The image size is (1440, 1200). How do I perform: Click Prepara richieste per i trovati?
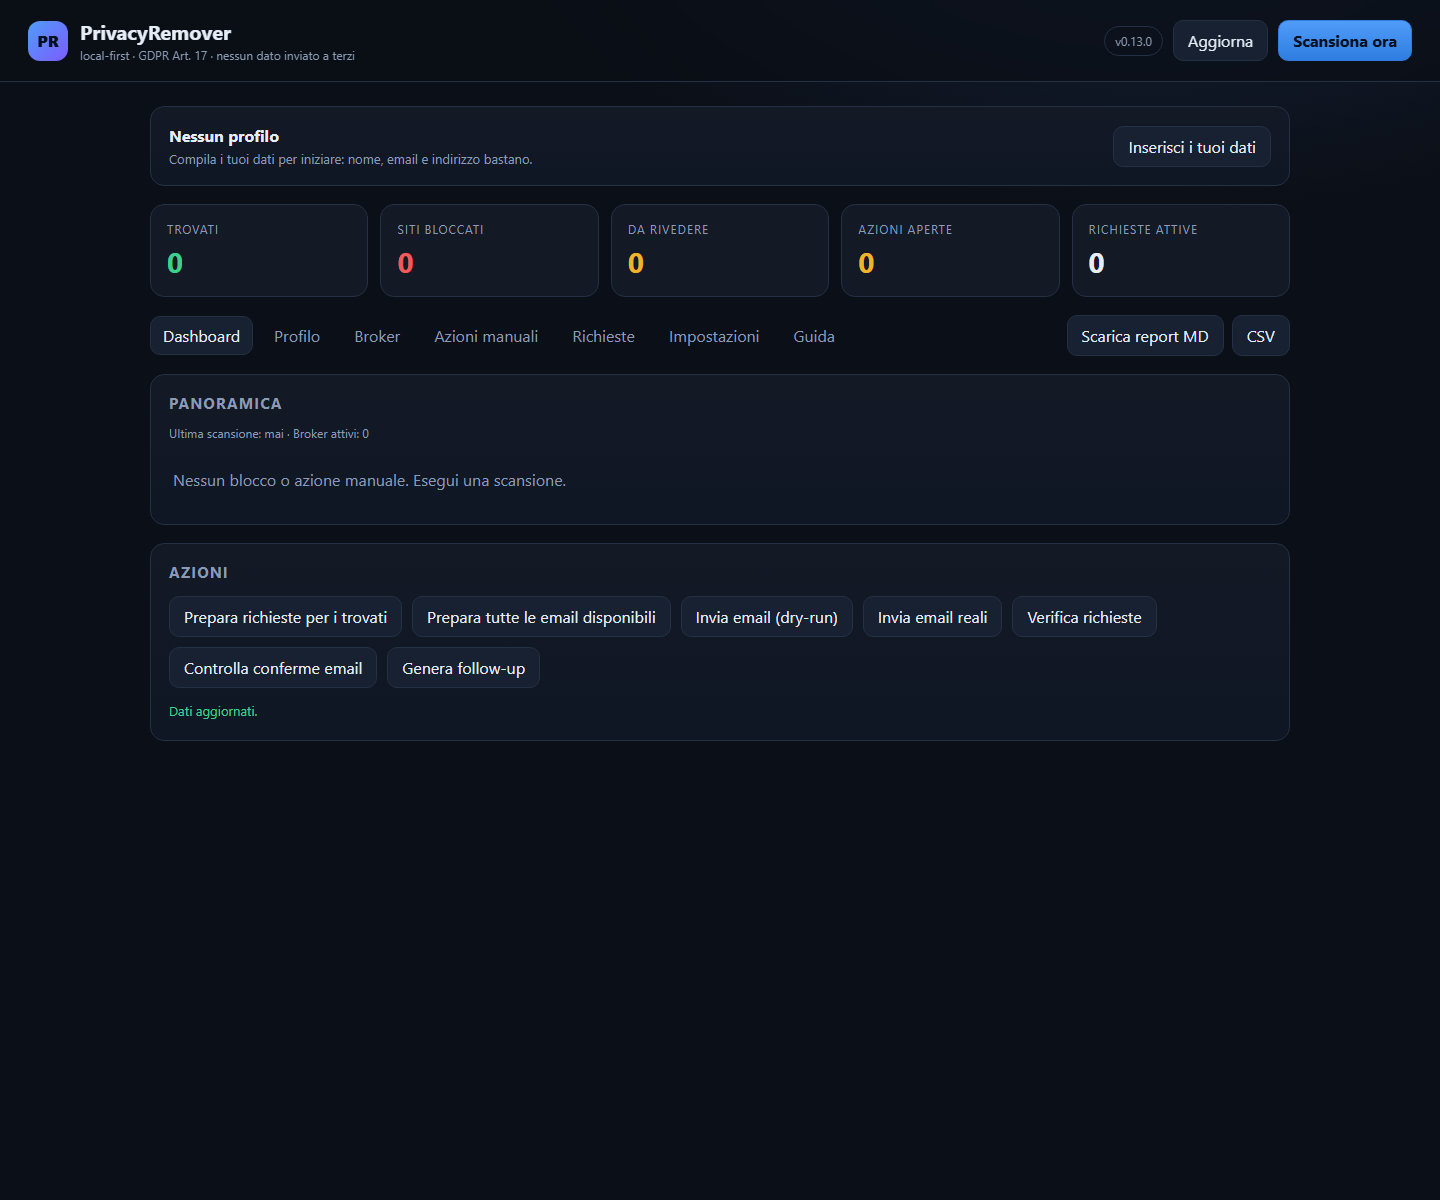[x=285, y=617]
